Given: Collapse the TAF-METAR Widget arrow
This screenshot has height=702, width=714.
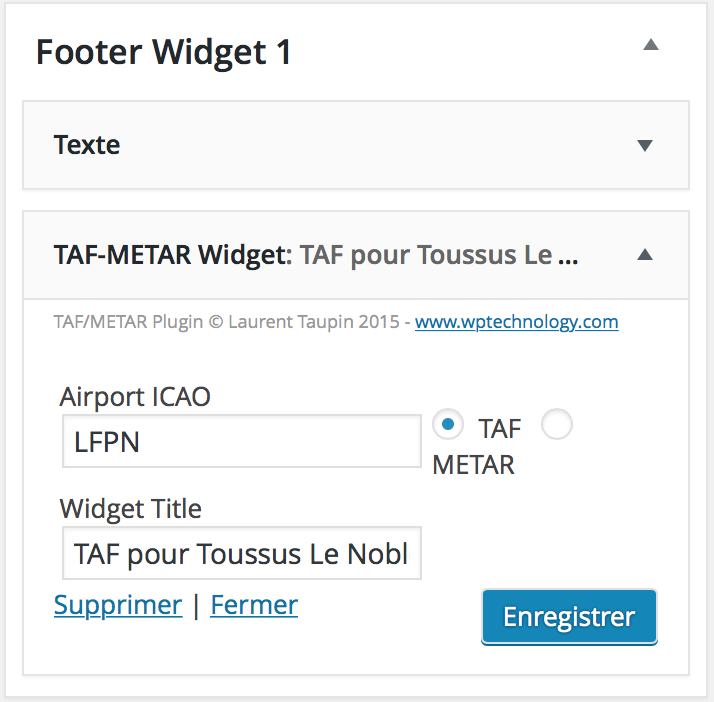Looking at the screenshot, I should pyautogui.click(x=645, y=255).
